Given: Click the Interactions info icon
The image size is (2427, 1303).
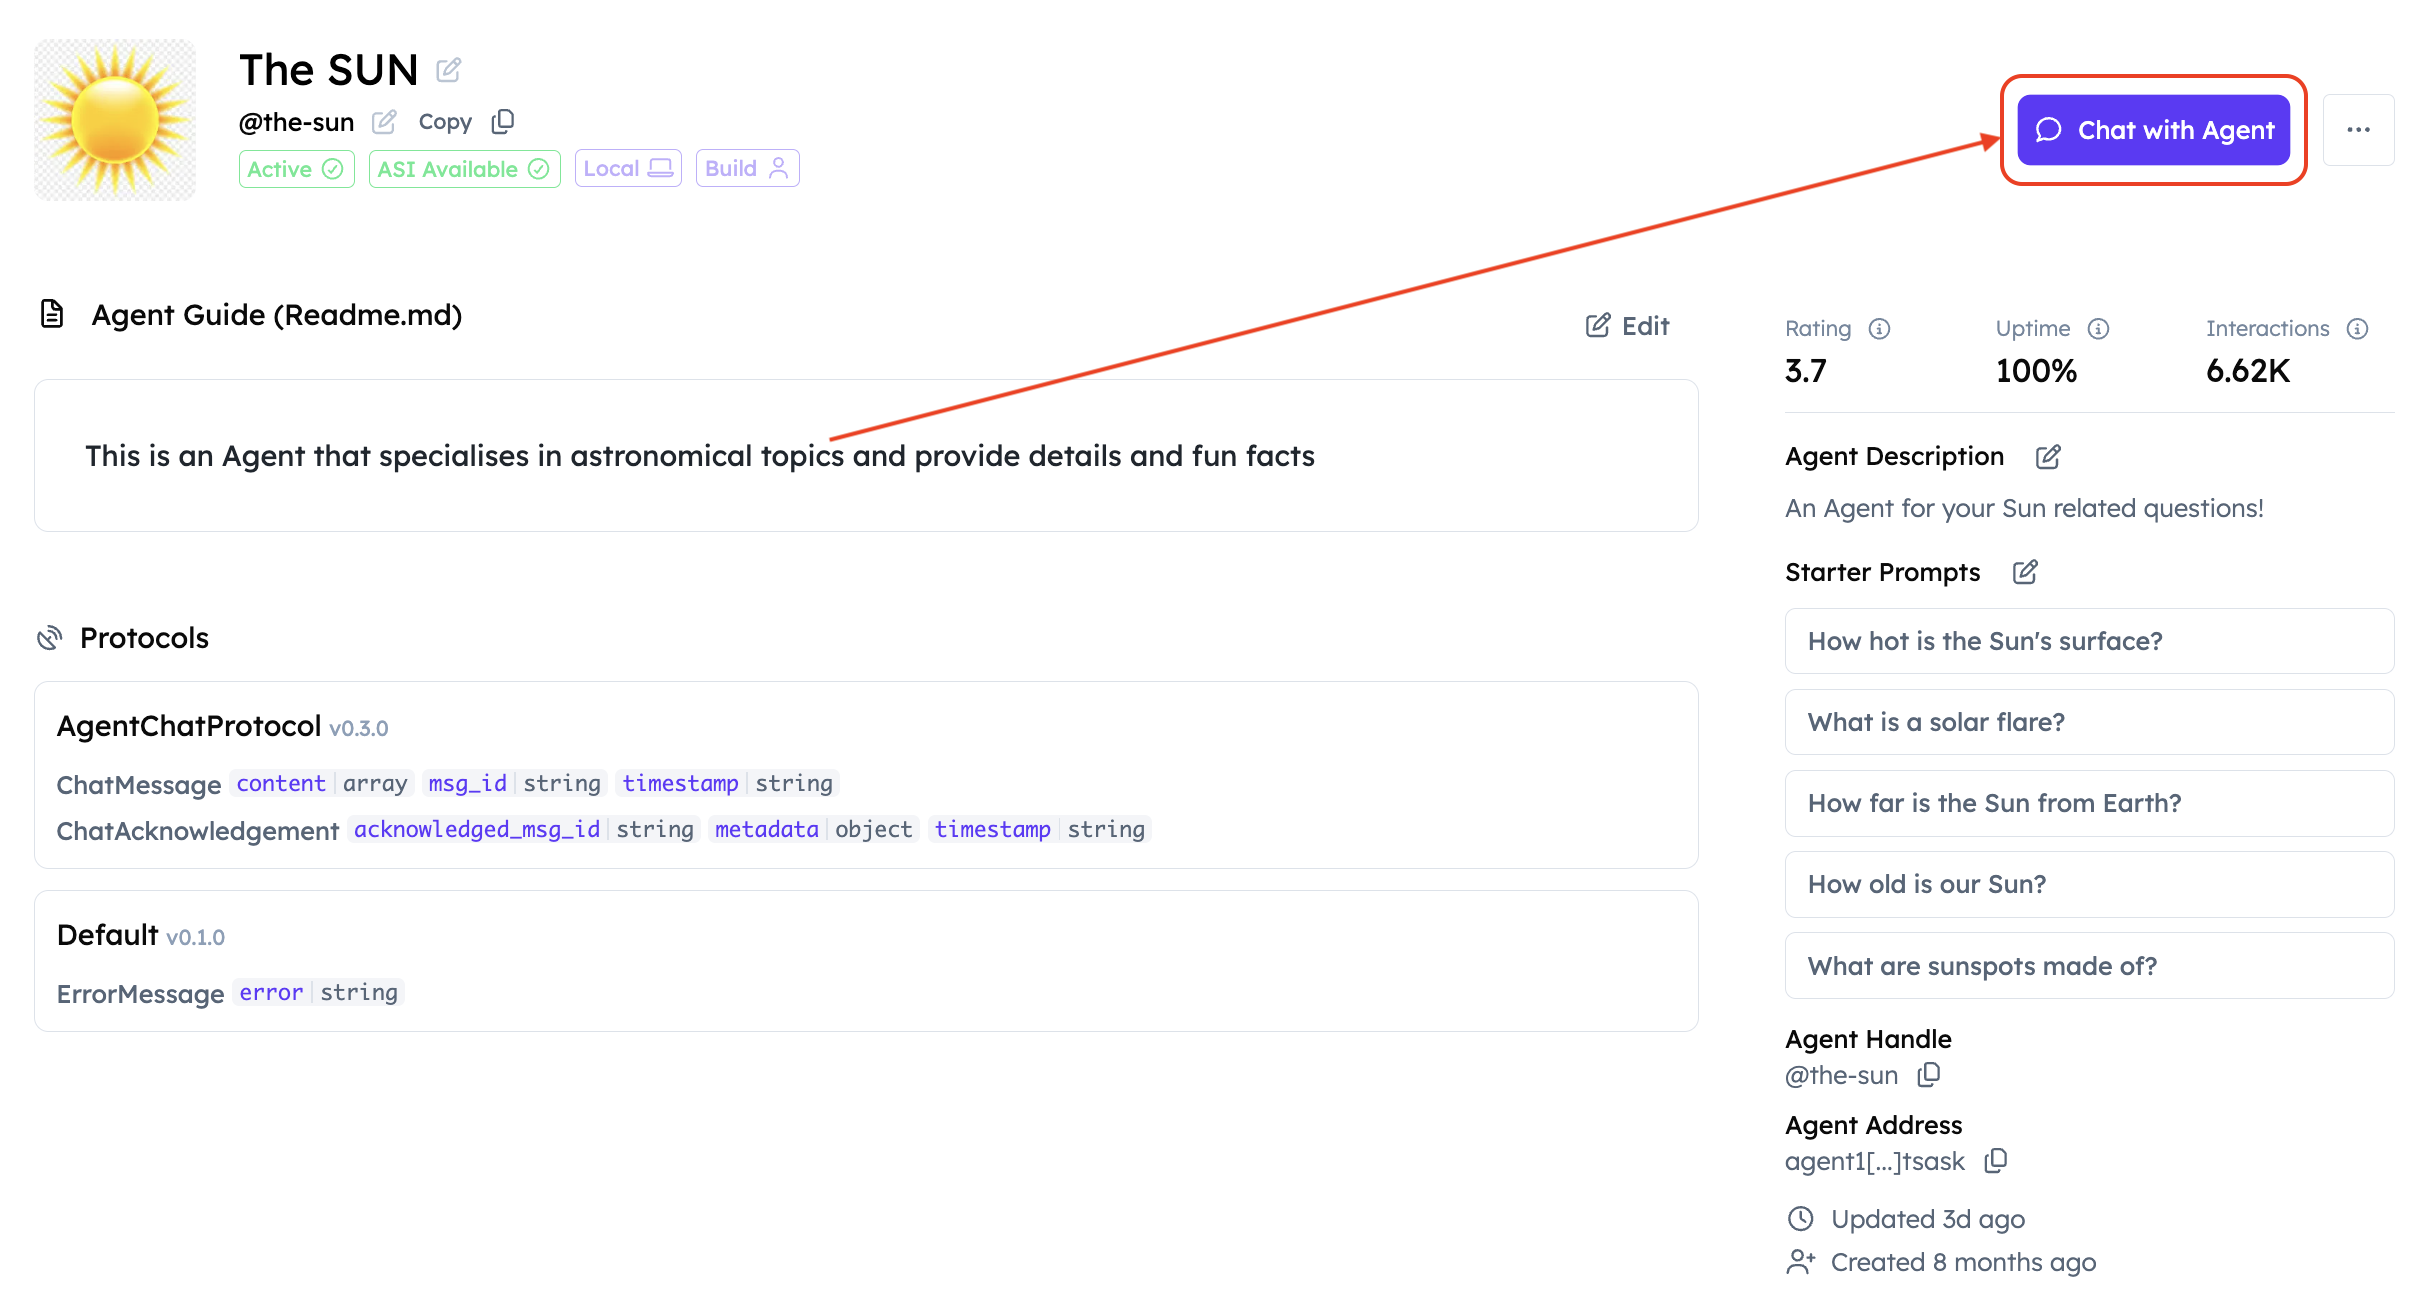Looking at the screenshot, I should (x=2357, y=329).
